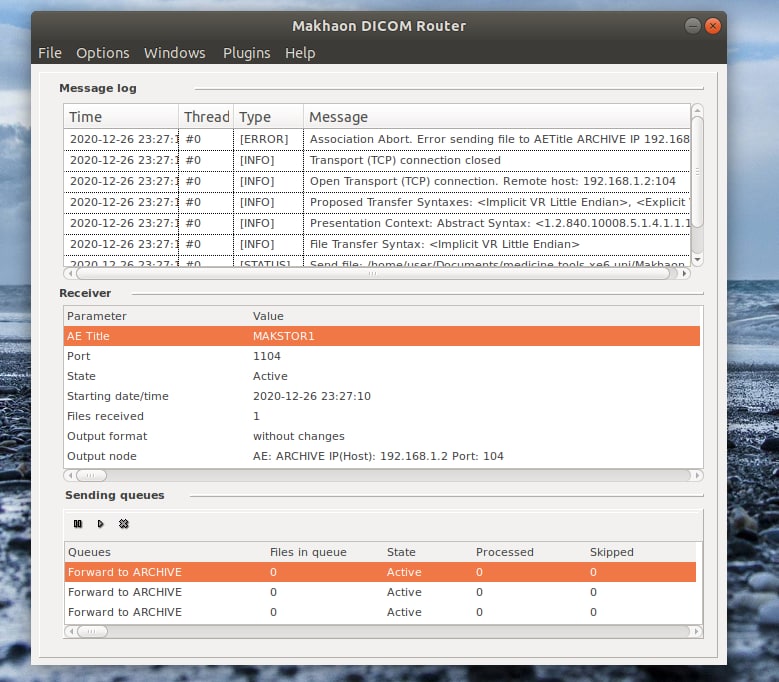Select the Proposed Transfer Syntaxes log entry
The image size is (779, 682).
pyautogui.click(x=377, y=202)
